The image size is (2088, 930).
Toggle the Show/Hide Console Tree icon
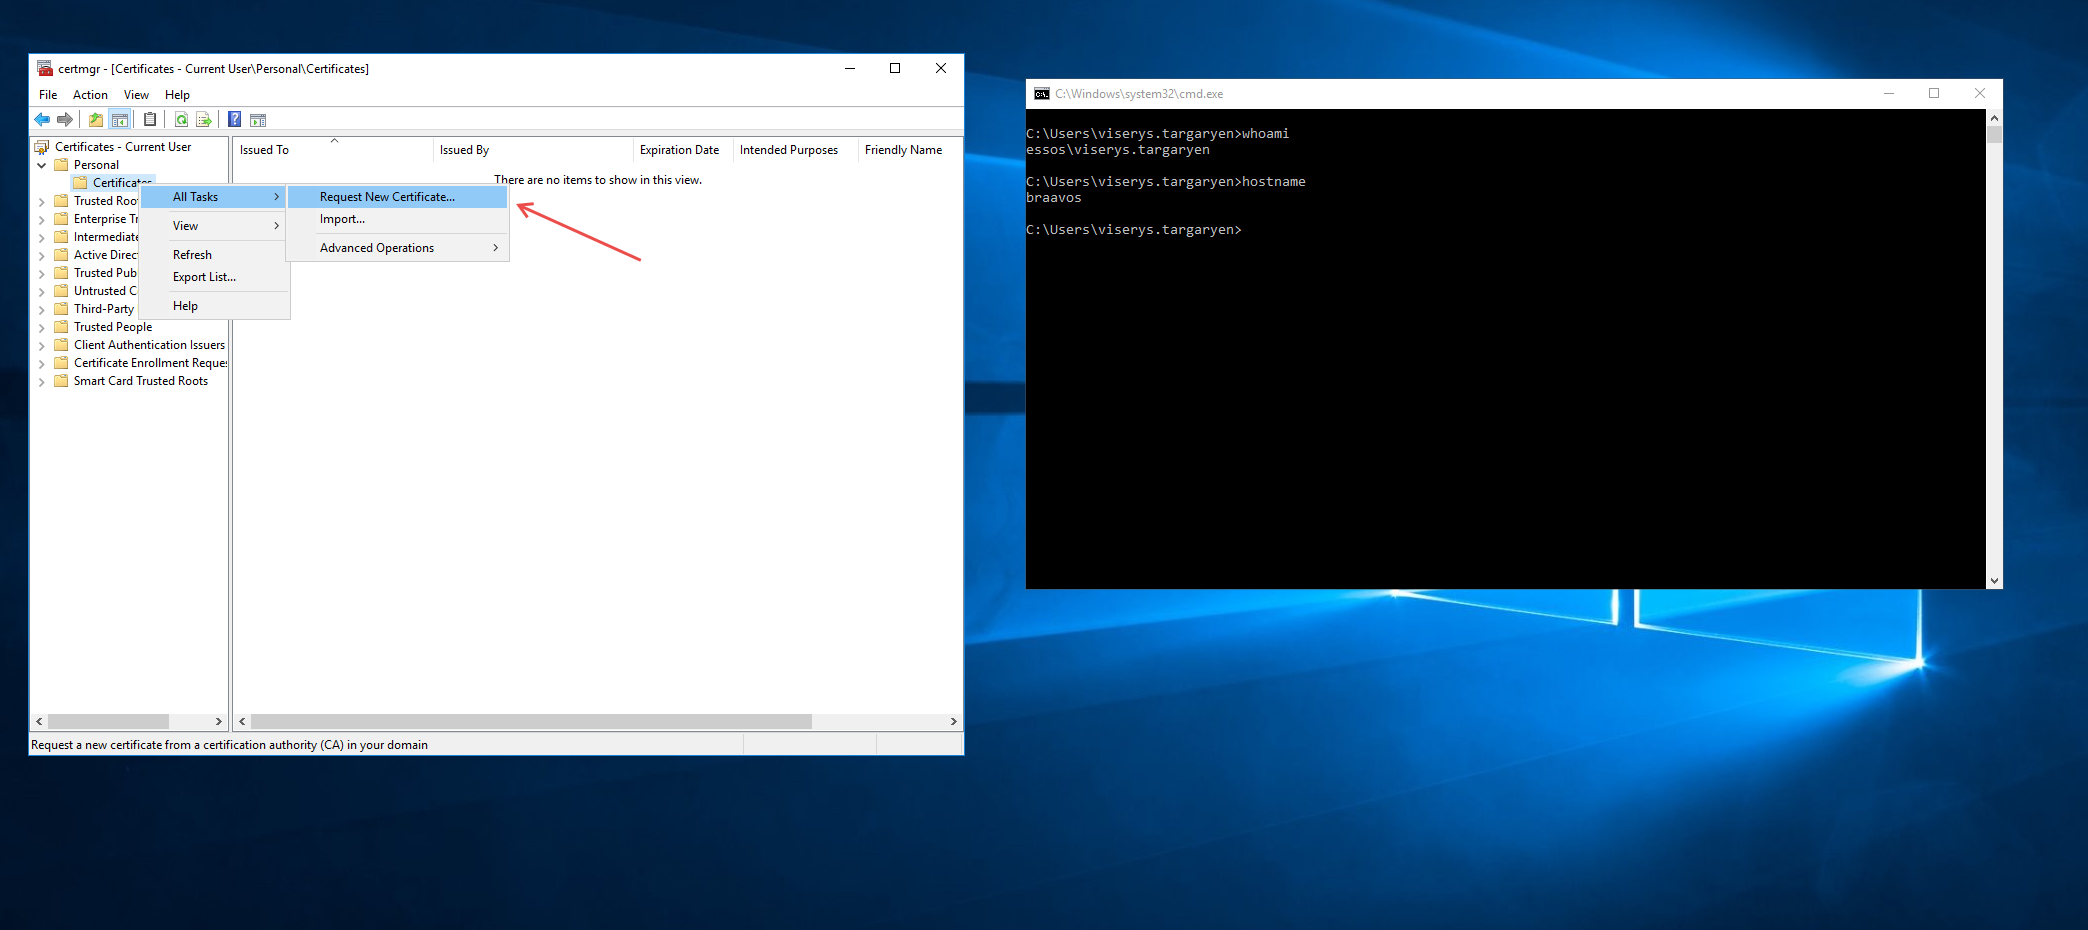click(x=120, y=120)
